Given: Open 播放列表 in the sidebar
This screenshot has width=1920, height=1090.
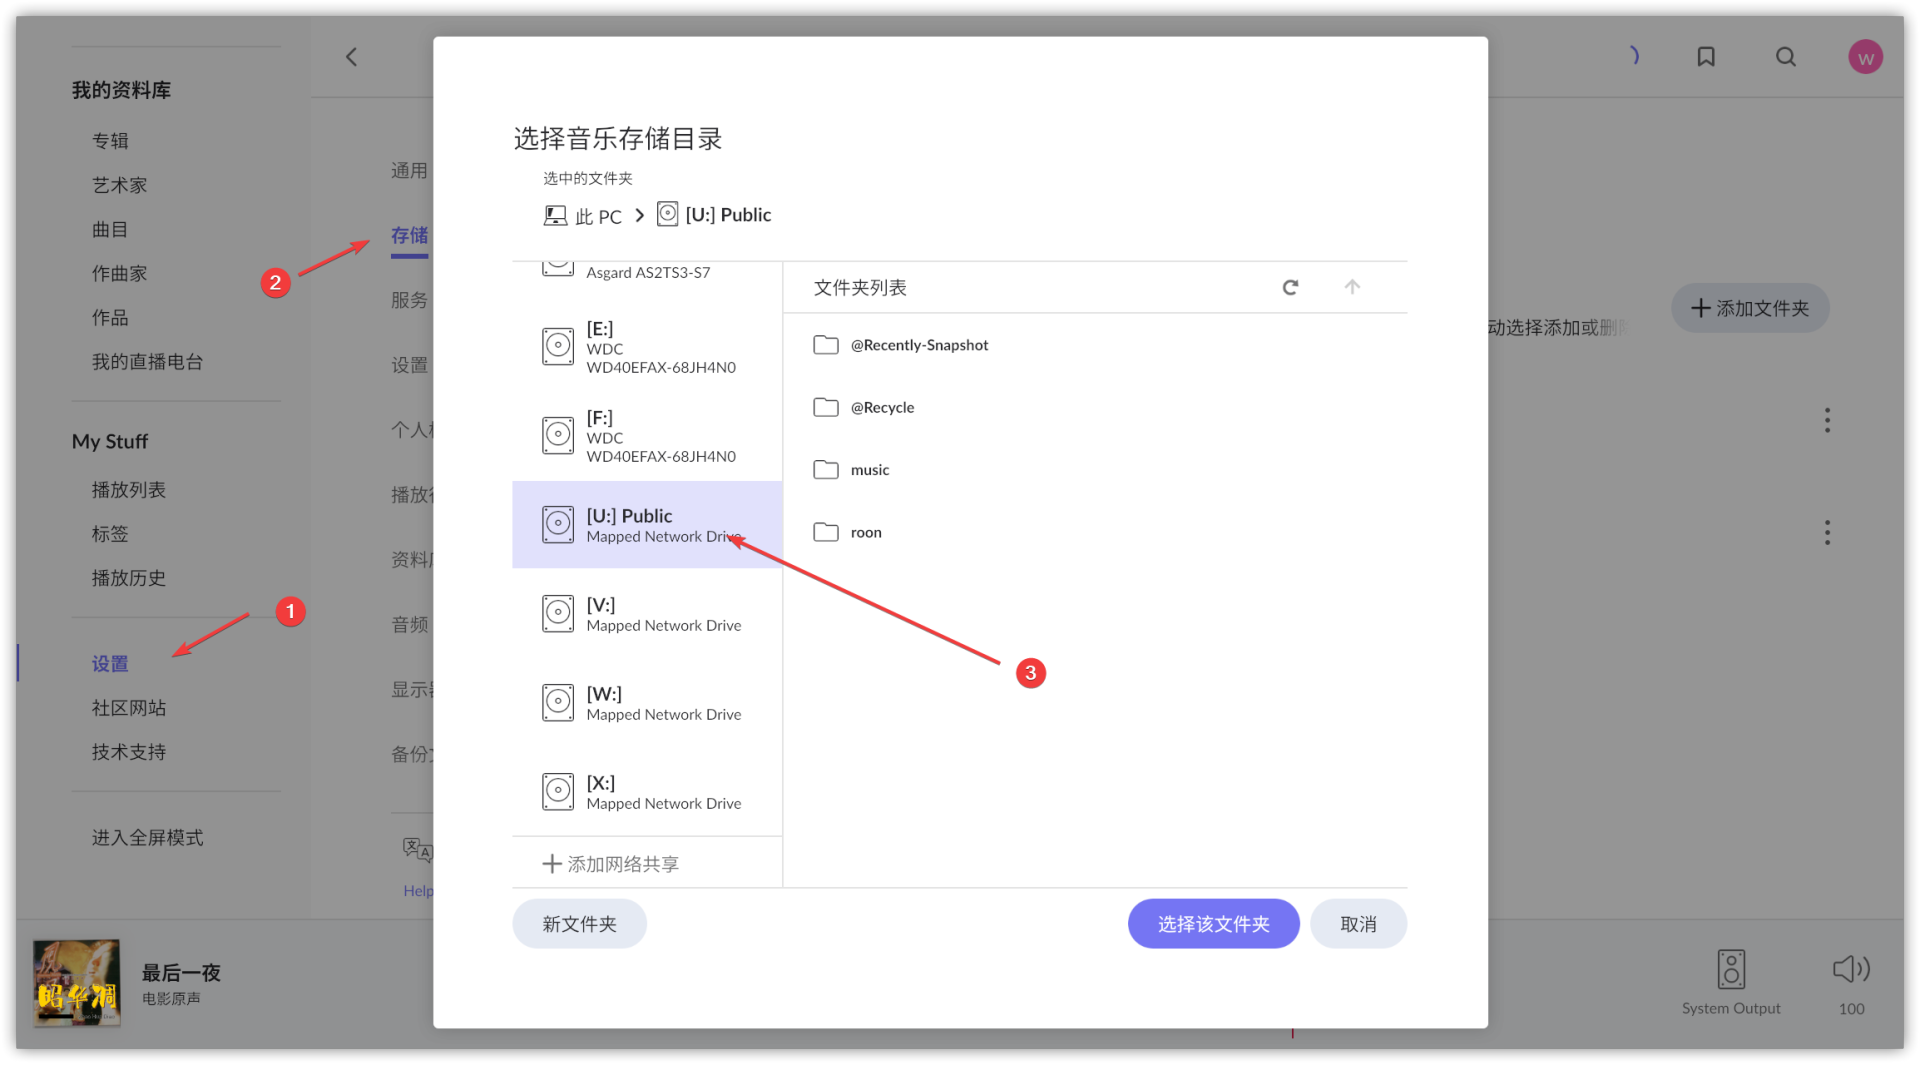Looking at the screenshot, I should tap(129, 490).
